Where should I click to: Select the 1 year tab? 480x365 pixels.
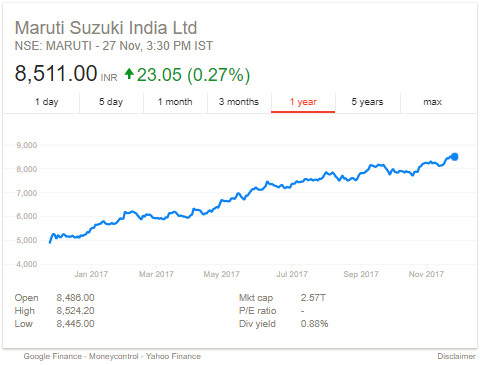point(303,102)
